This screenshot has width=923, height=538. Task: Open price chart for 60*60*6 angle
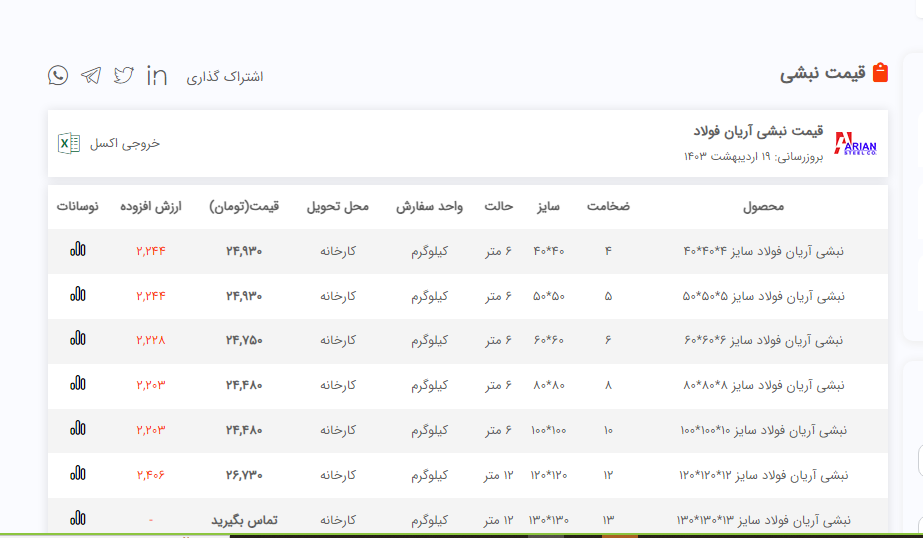click(78, 339)
